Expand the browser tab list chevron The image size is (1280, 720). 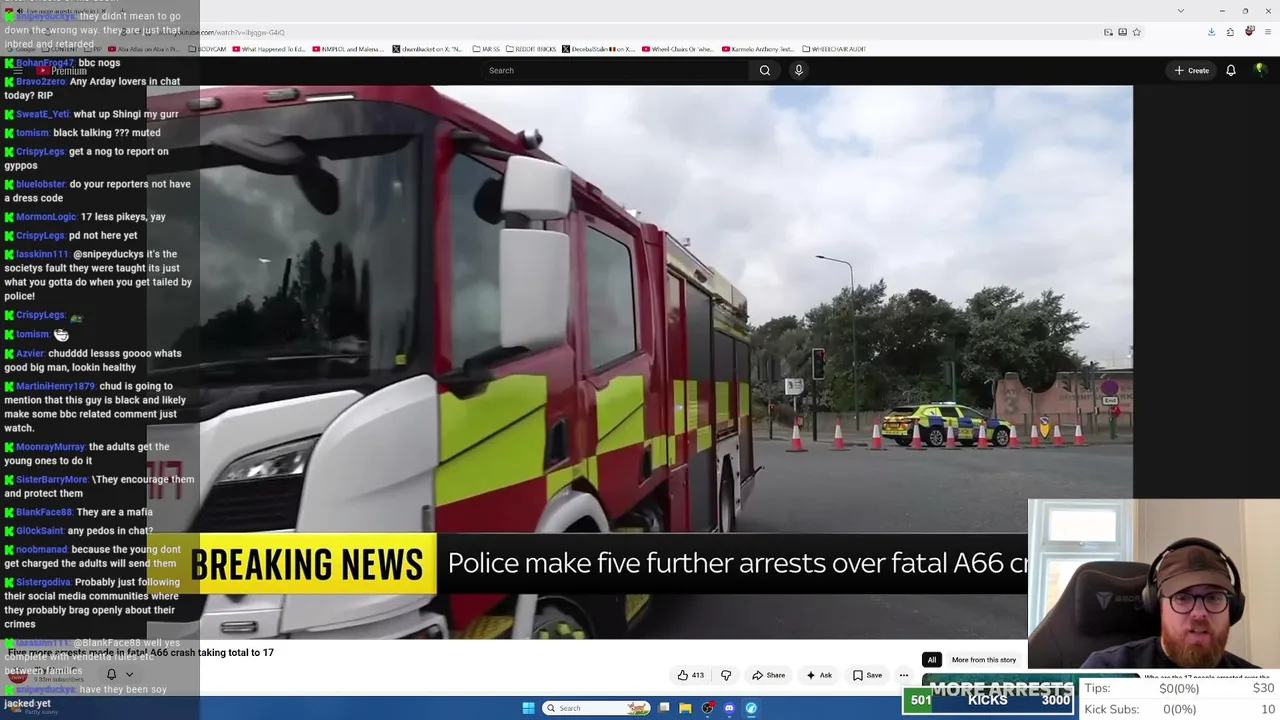pyautogui.click(x=1181, y=11)
